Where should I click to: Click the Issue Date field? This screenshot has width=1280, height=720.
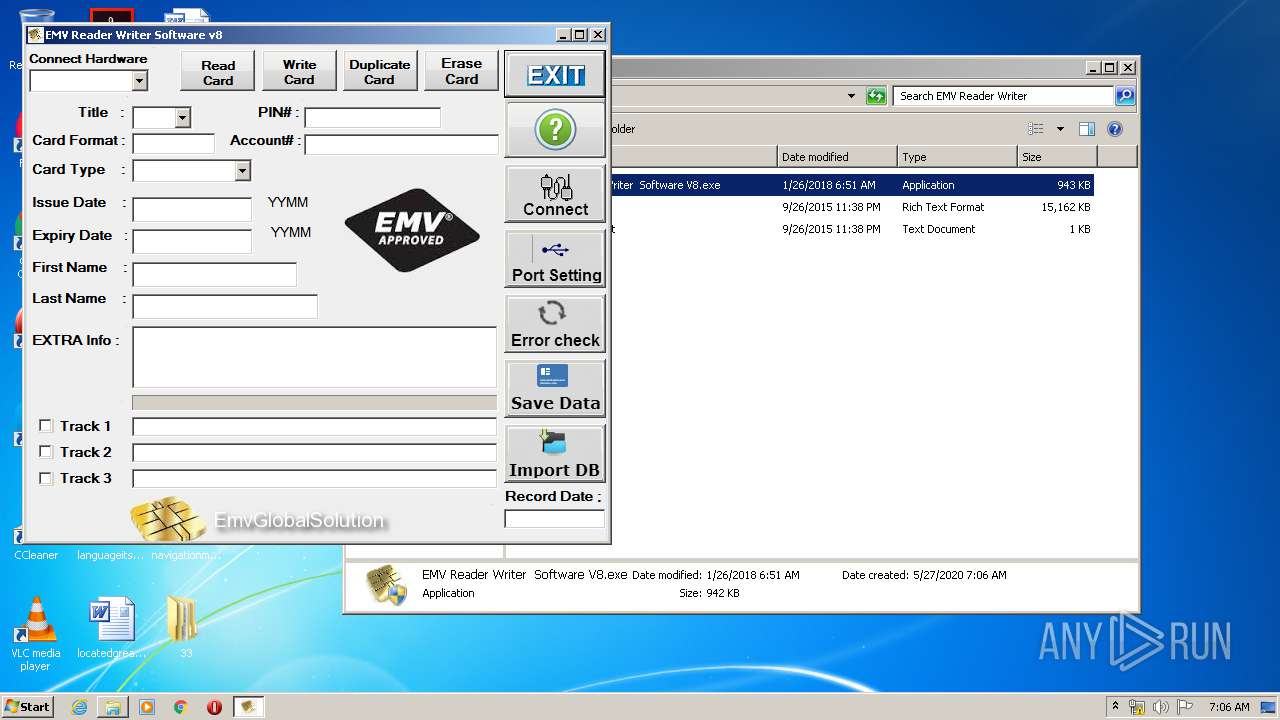pos(192,209)
